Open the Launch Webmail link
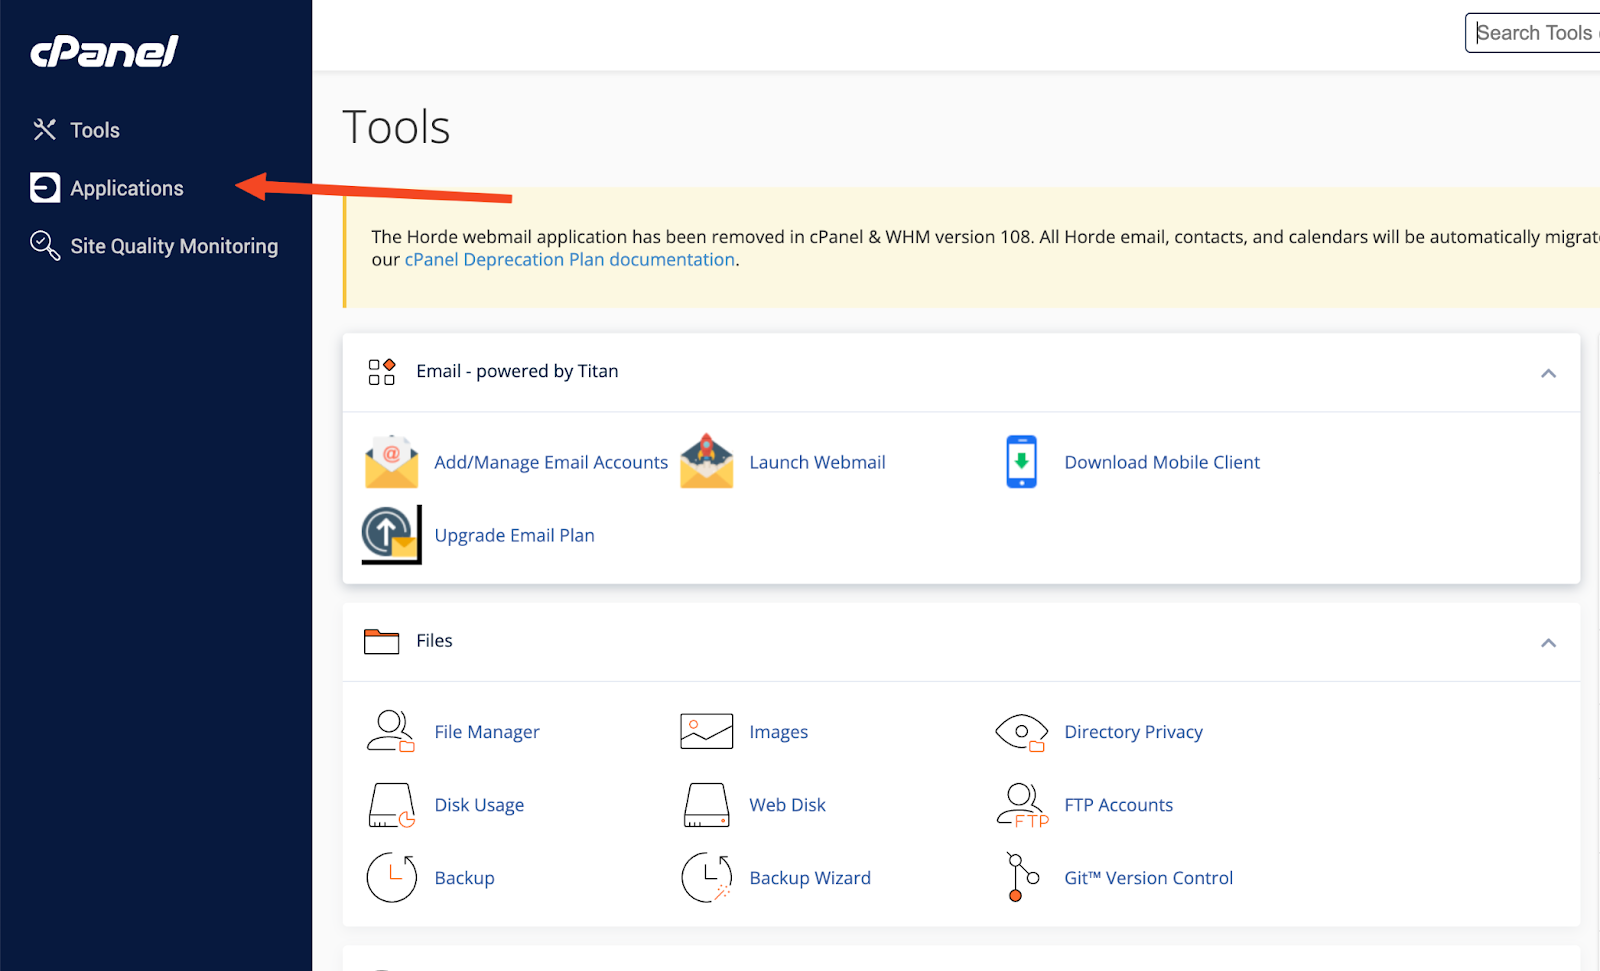1600x971 pixels. pos(817,462)
